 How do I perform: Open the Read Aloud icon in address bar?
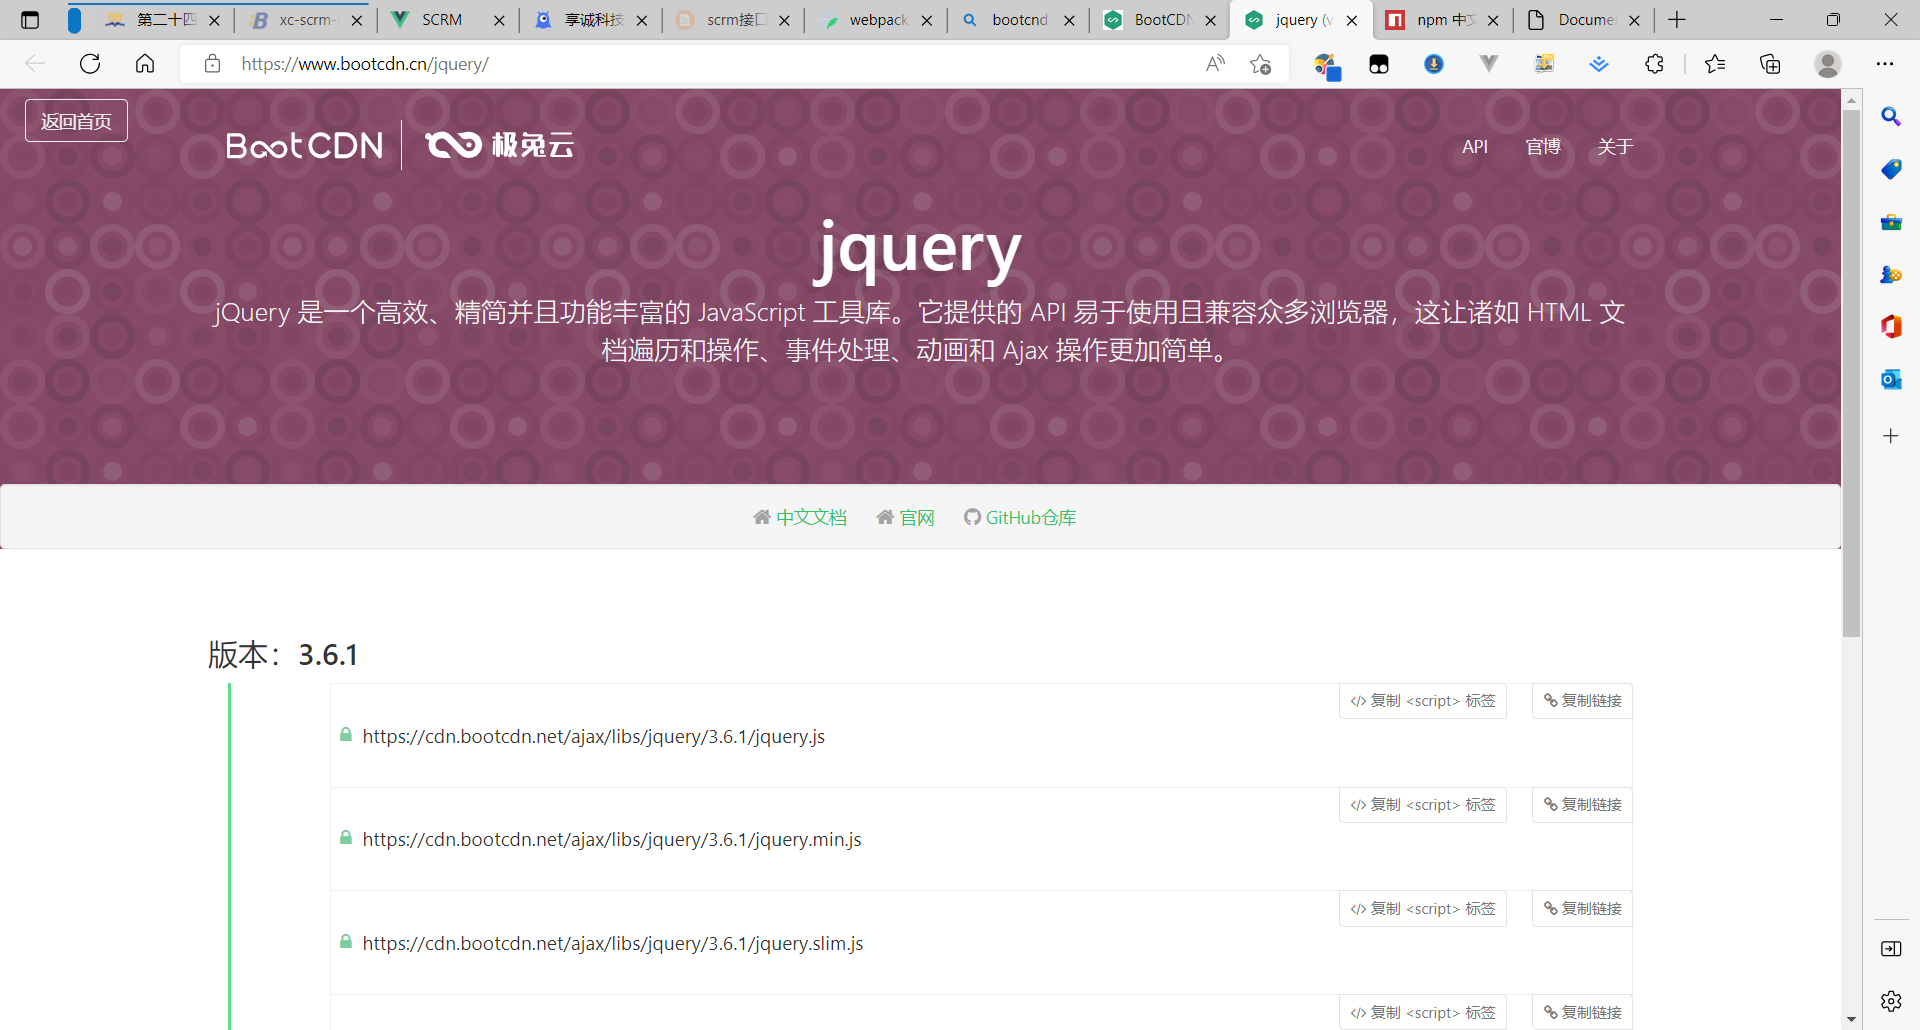1215,64
